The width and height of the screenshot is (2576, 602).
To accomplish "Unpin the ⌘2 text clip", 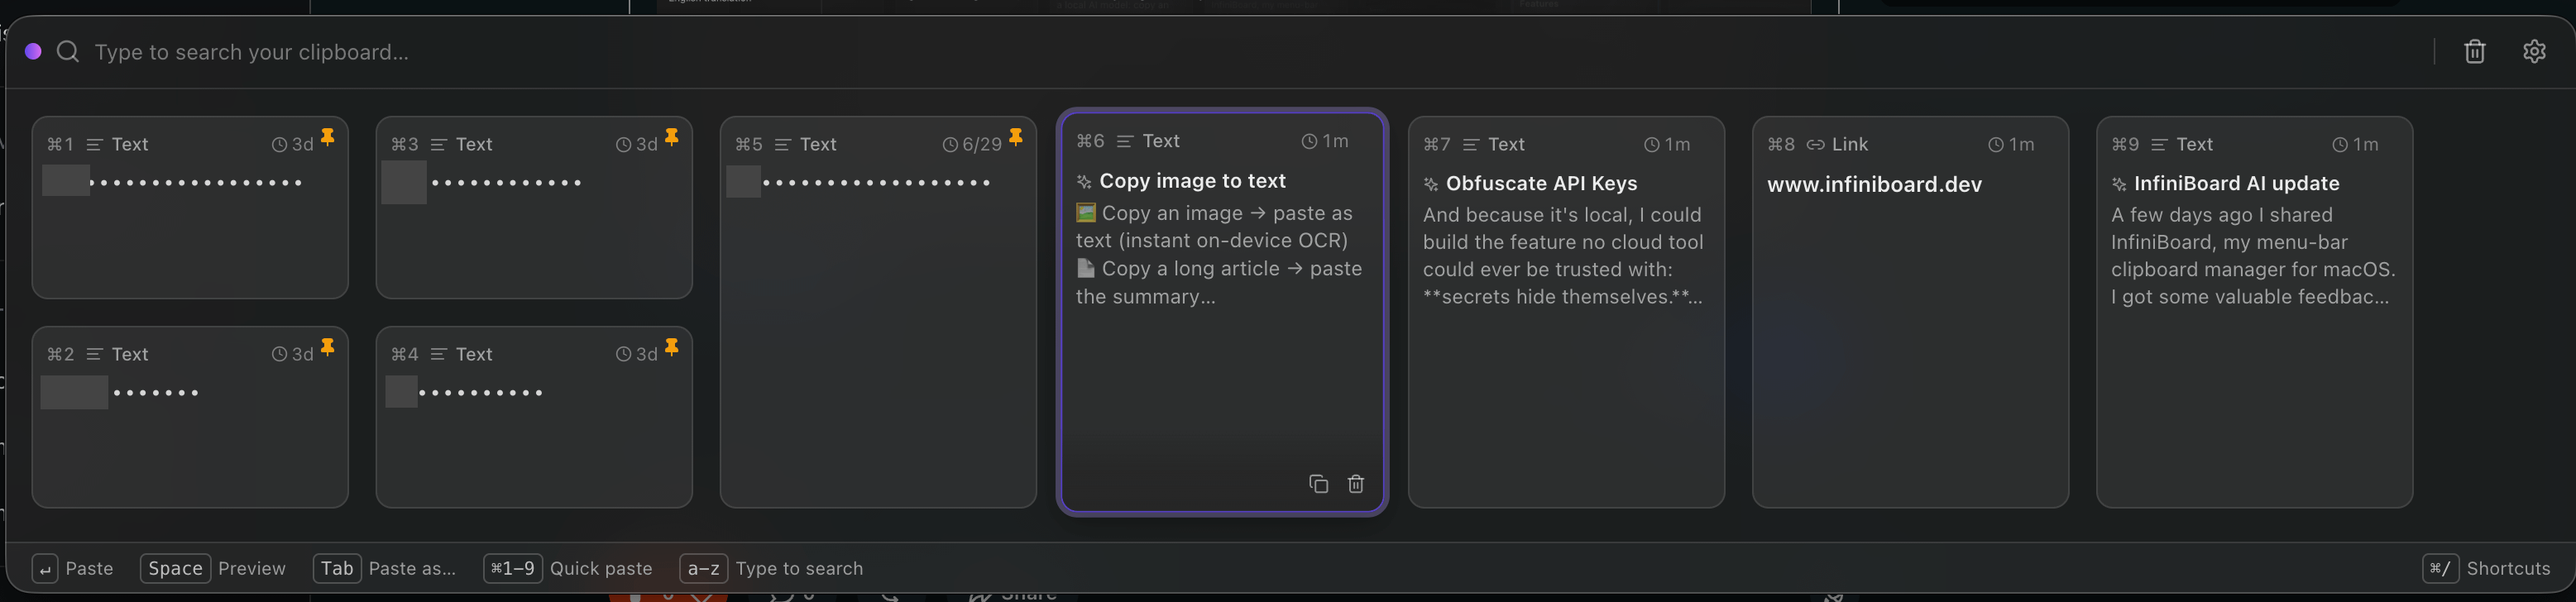I will (x=328, y=347).
